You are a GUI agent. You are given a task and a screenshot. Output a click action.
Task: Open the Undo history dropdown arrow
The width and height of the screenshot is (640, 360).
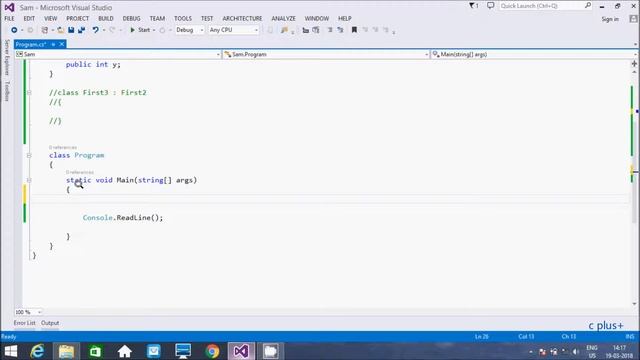[x=104, y=30]
